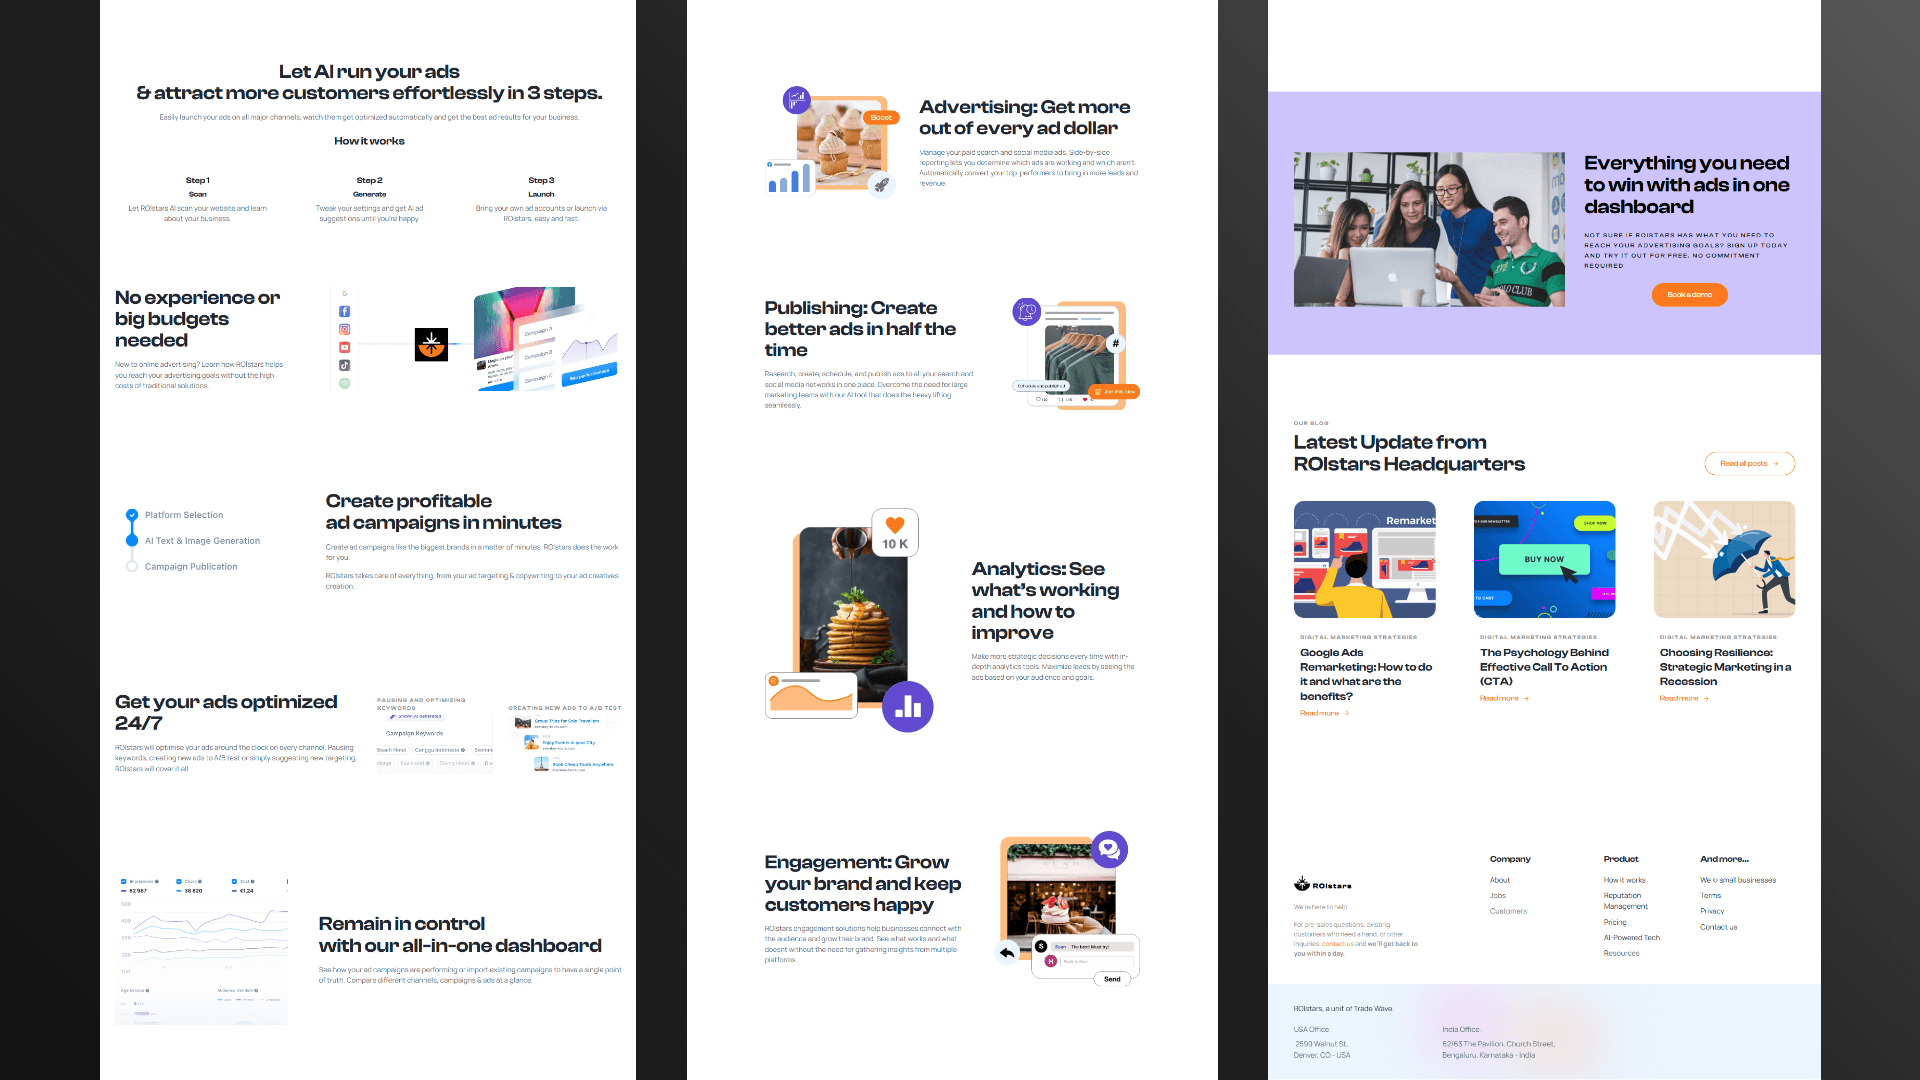Select the Platform Selection step
The width and height of the screenshot is (1920, 1080).
(x=184, y=515)
